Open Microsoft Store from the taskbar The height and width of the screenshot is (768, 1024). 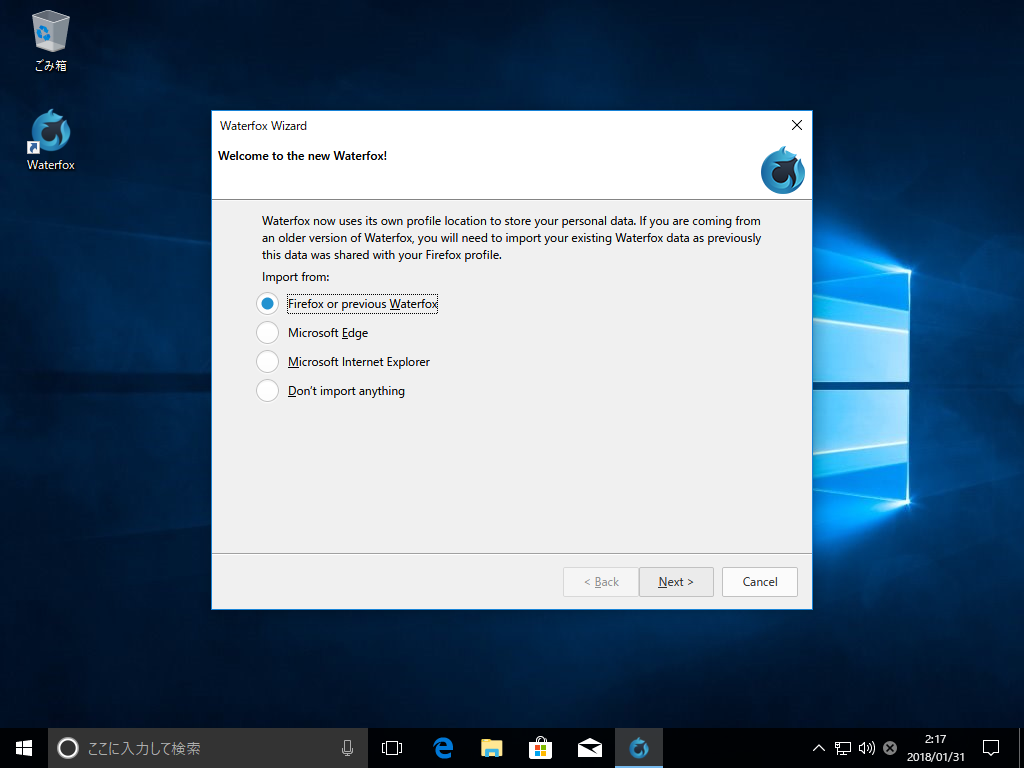tap(541, 748)
